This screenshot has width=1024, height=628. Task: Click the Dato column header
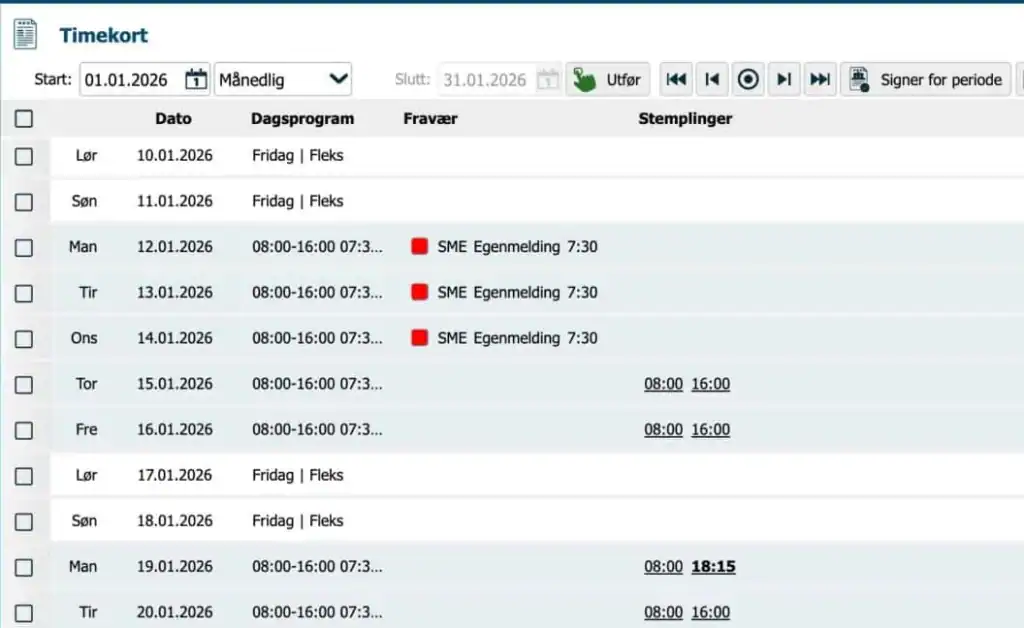tap(173, 118)
